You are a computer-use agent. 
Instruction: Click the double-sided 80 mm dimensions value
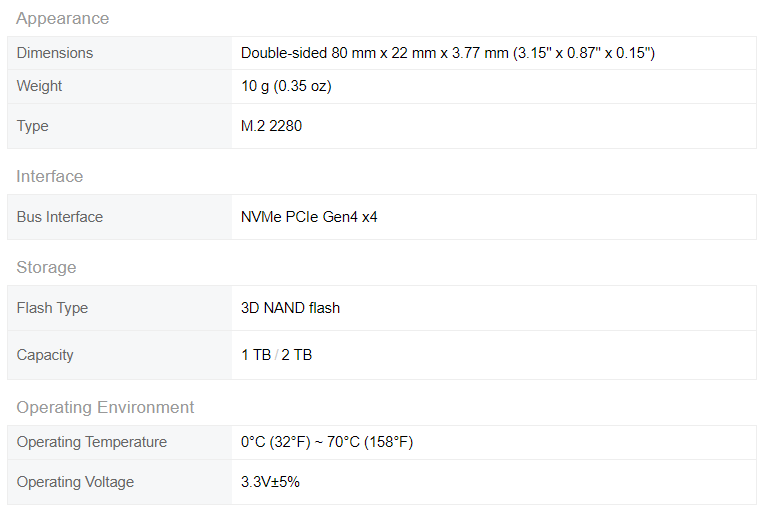point(447,53)
